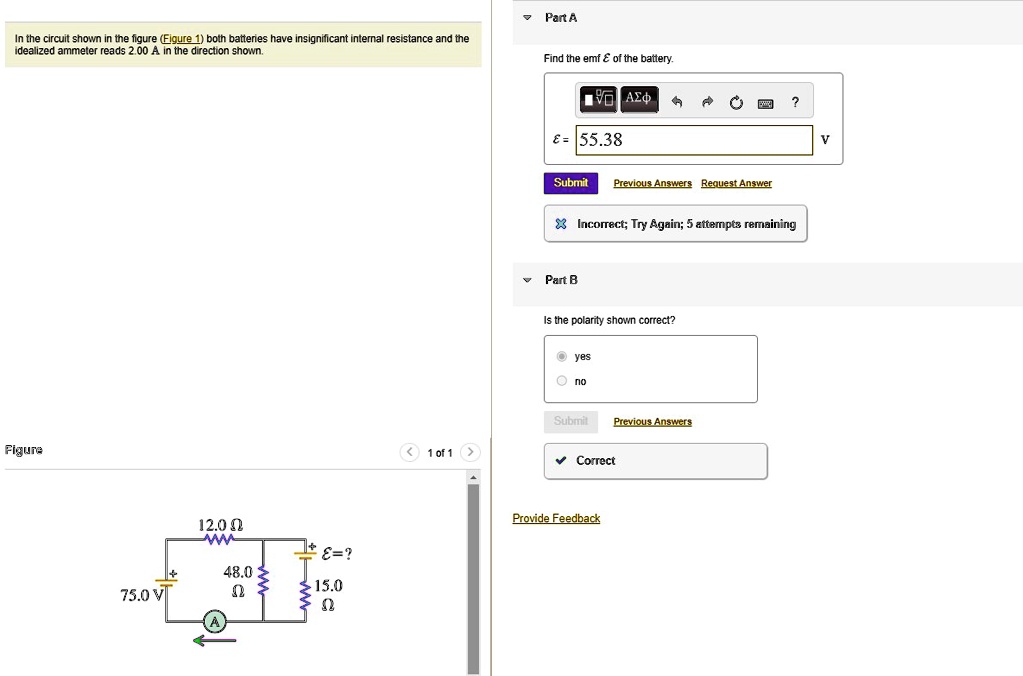Click Request Answer

click(736, 183)
